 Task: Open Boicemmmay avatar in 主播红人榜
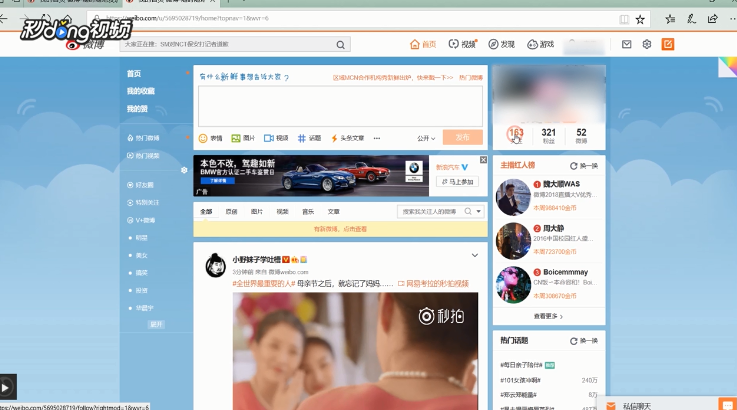(x=513, y=284)
